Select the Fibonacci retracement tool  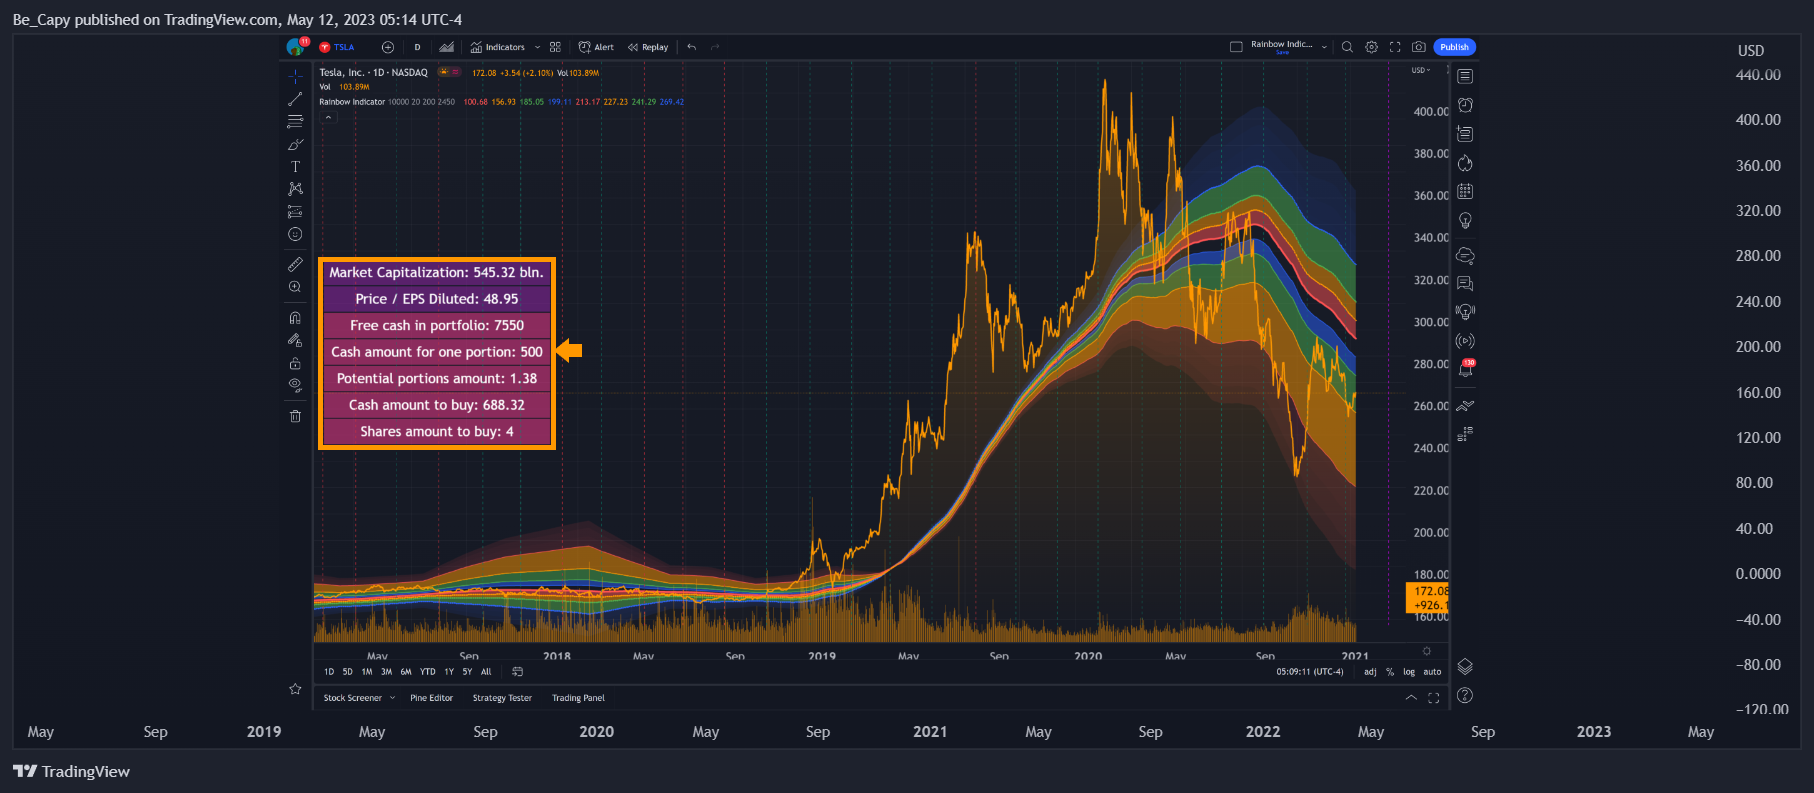295,121
